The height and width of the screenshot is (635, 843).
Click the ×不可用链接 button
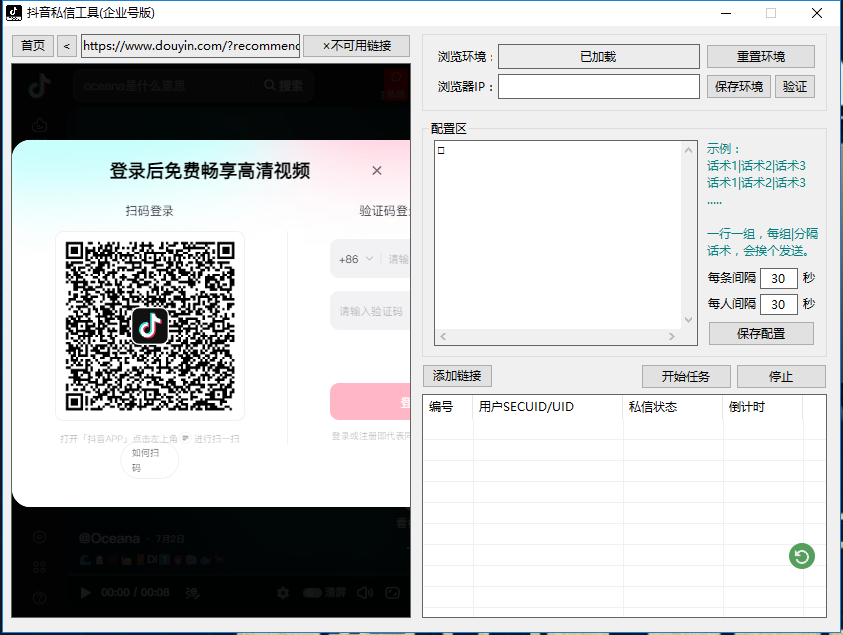tap(356, 46)
